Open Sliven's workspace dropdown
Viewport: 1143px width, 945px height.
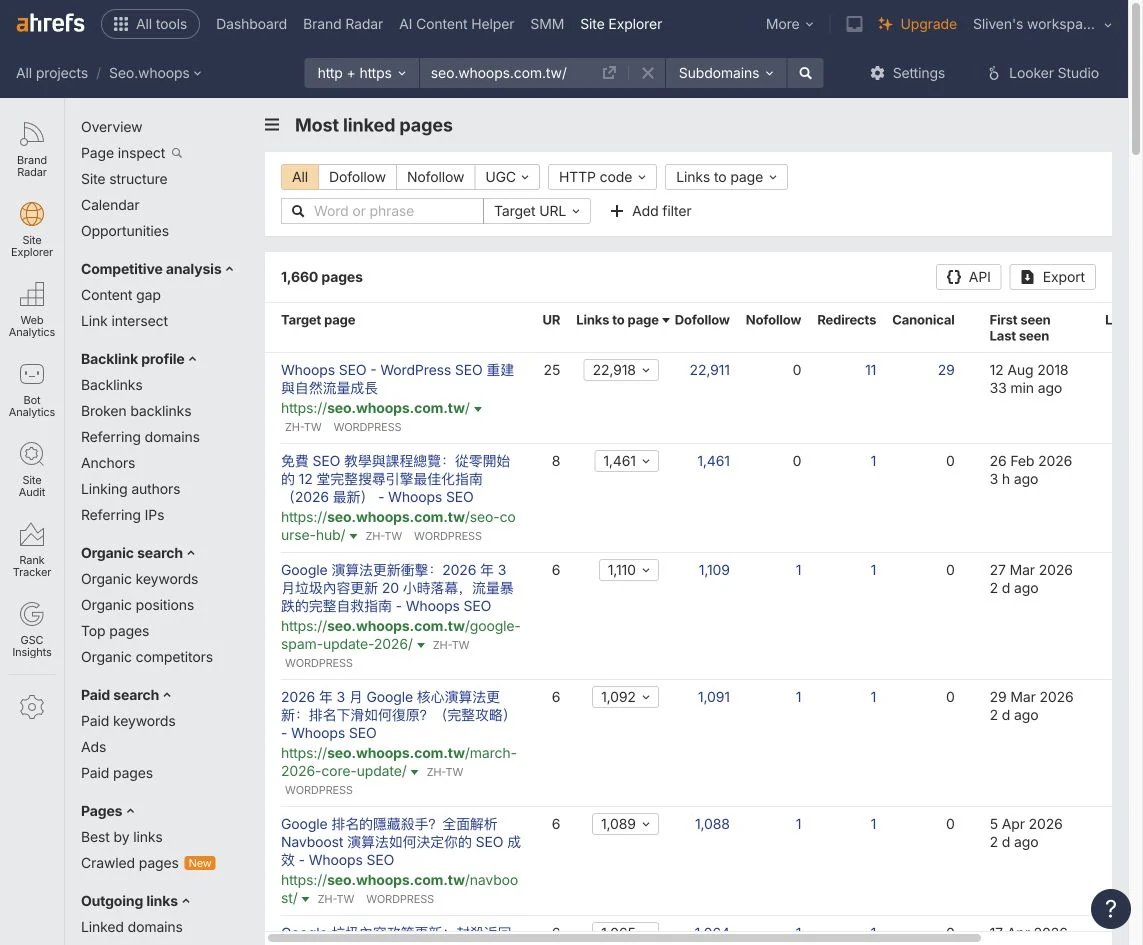pyautogui.click(x=1042, y=24)
